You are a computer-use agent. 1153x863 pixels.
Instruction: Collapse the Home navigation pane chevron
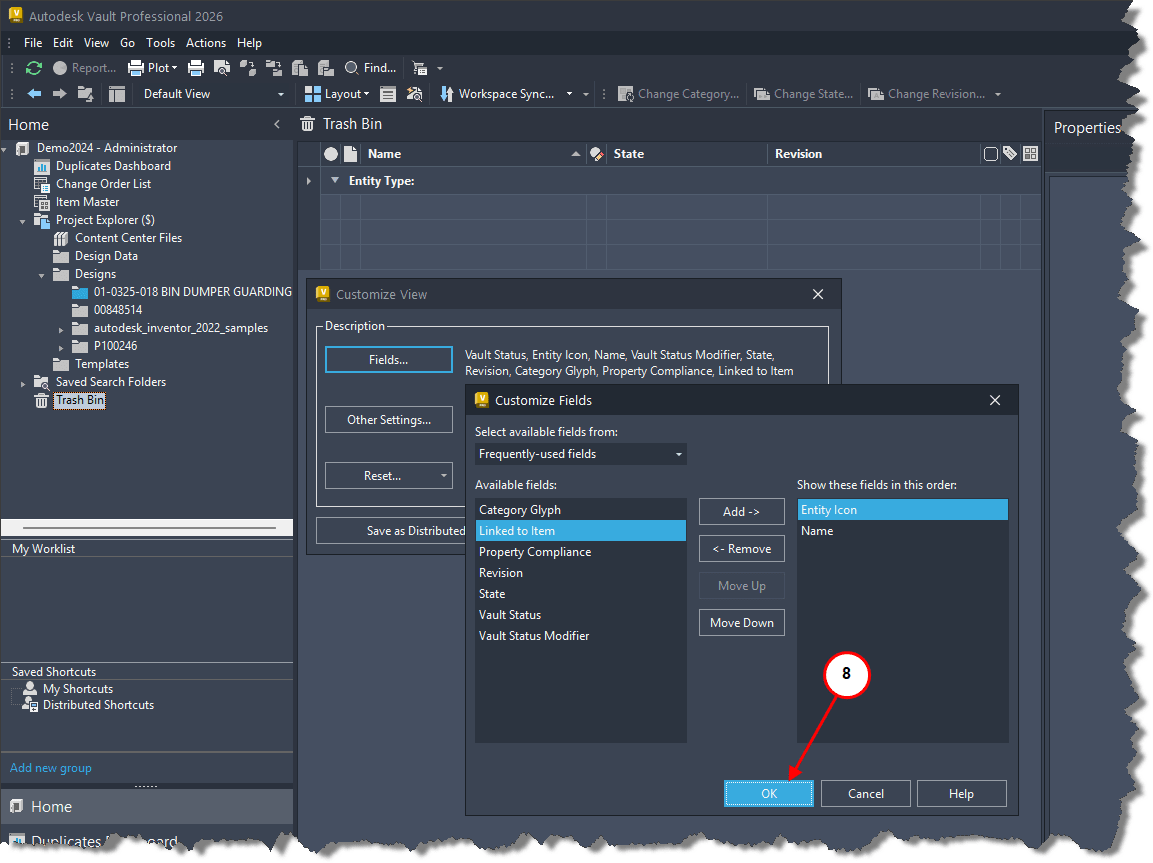coord(277,124)
